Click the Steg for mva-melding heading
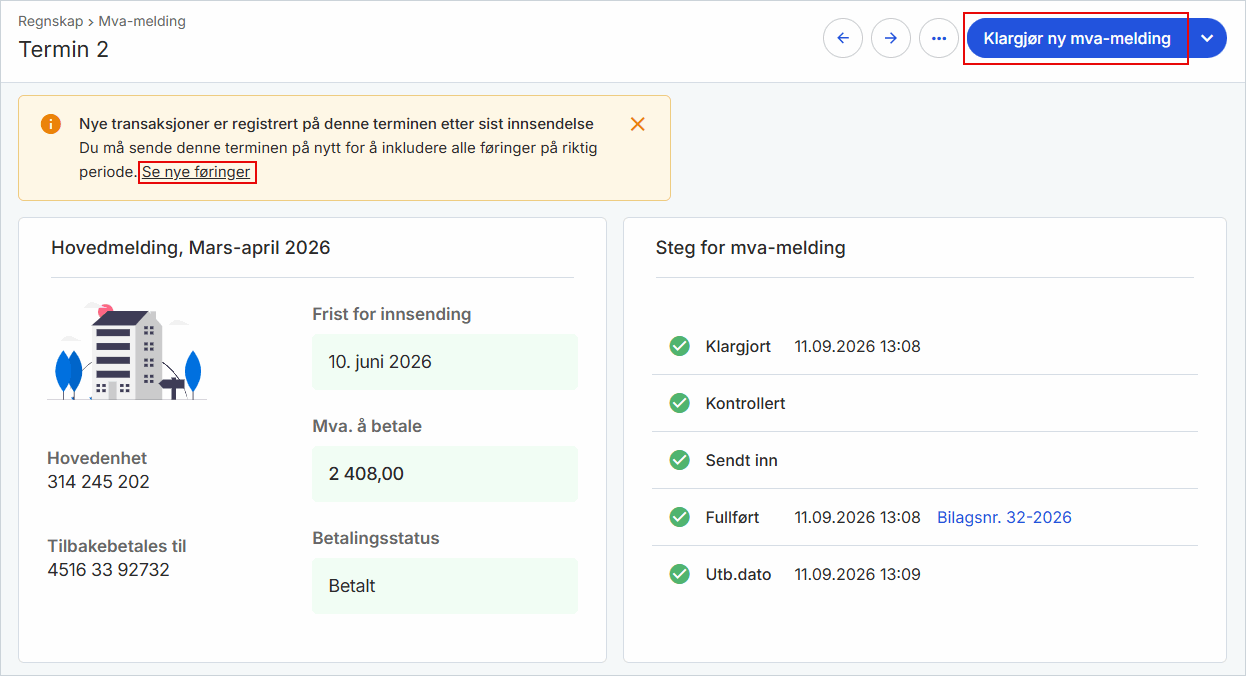This screenshot has height=676, width=1246. click(751, 247)
